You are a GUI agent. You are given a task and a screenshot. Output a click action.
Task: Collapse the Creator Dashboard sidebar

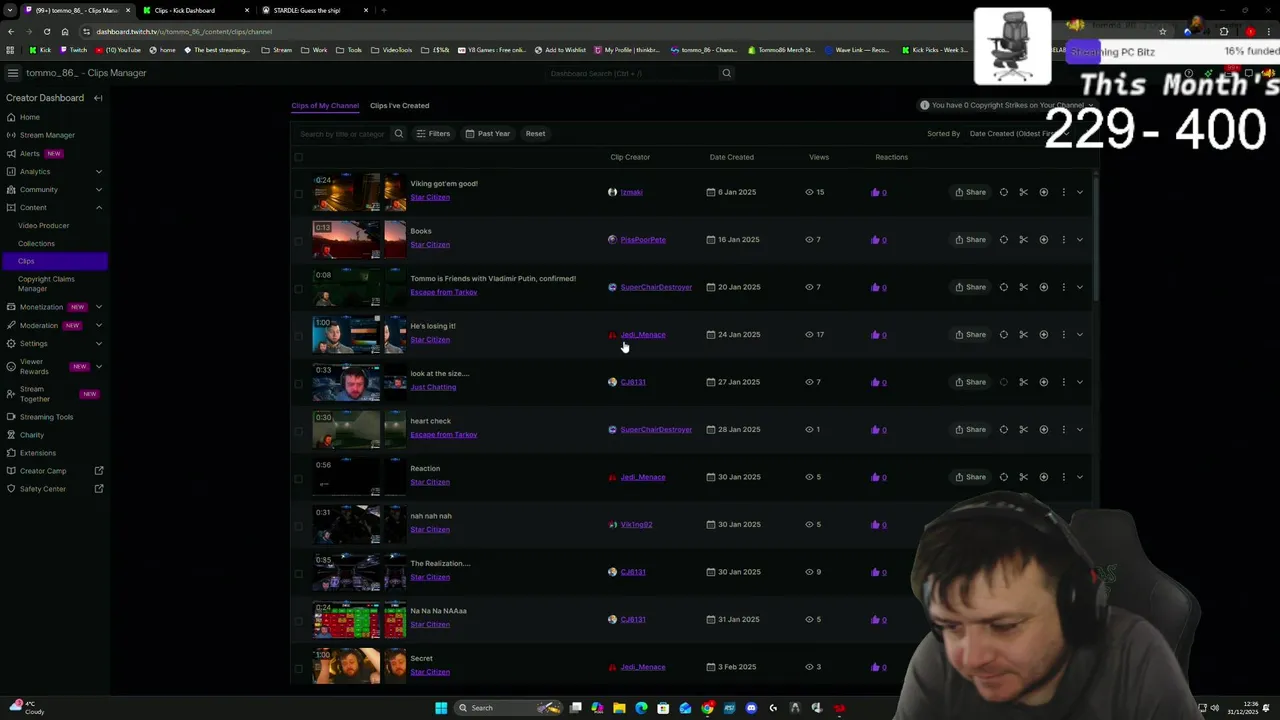click(x=98, y=98)
